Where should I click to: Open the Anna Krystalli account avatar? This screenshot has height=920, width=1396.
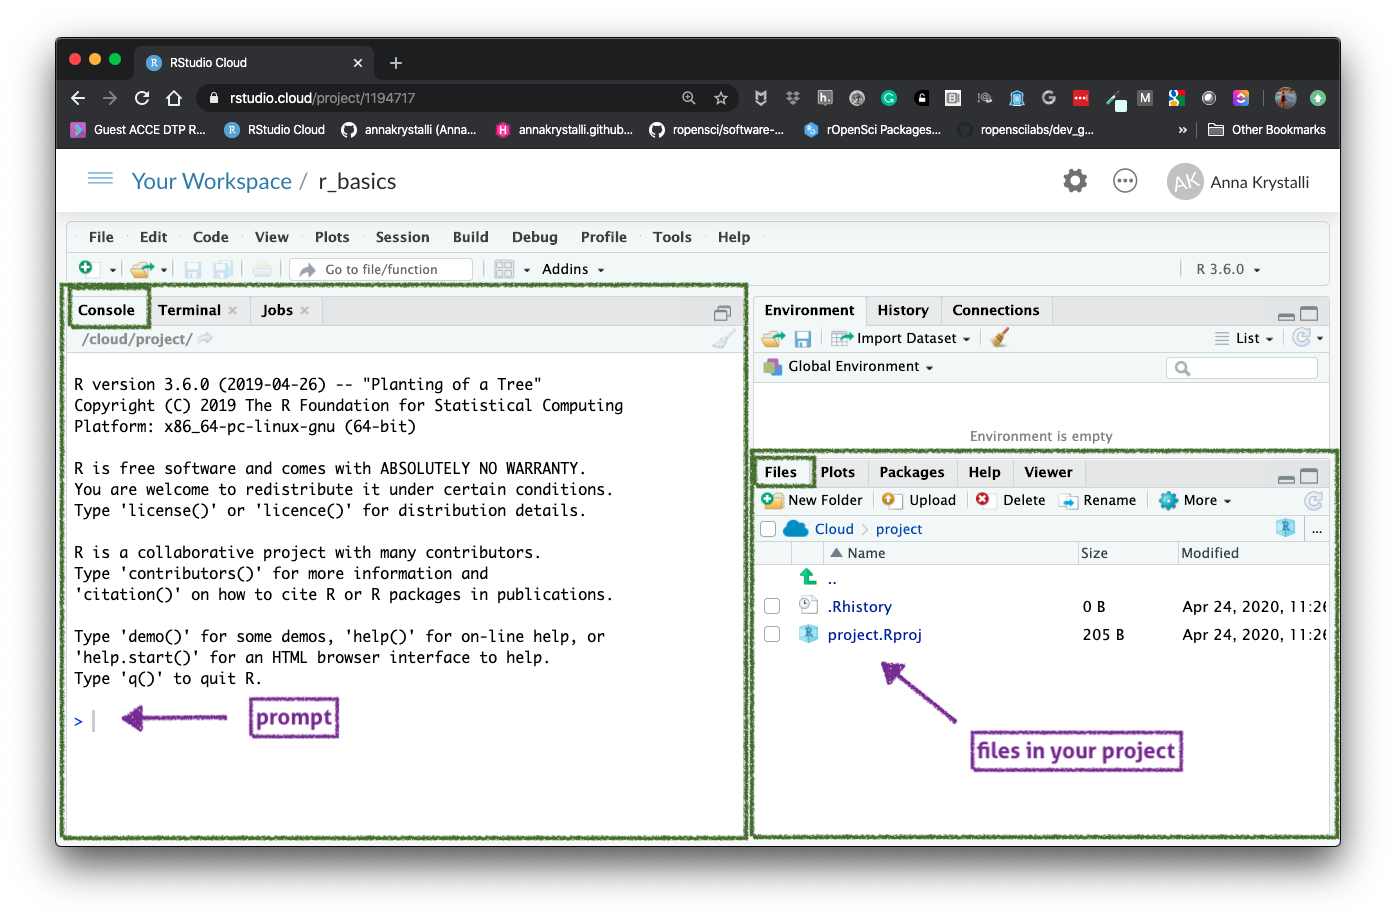(x=1185, y=182)
